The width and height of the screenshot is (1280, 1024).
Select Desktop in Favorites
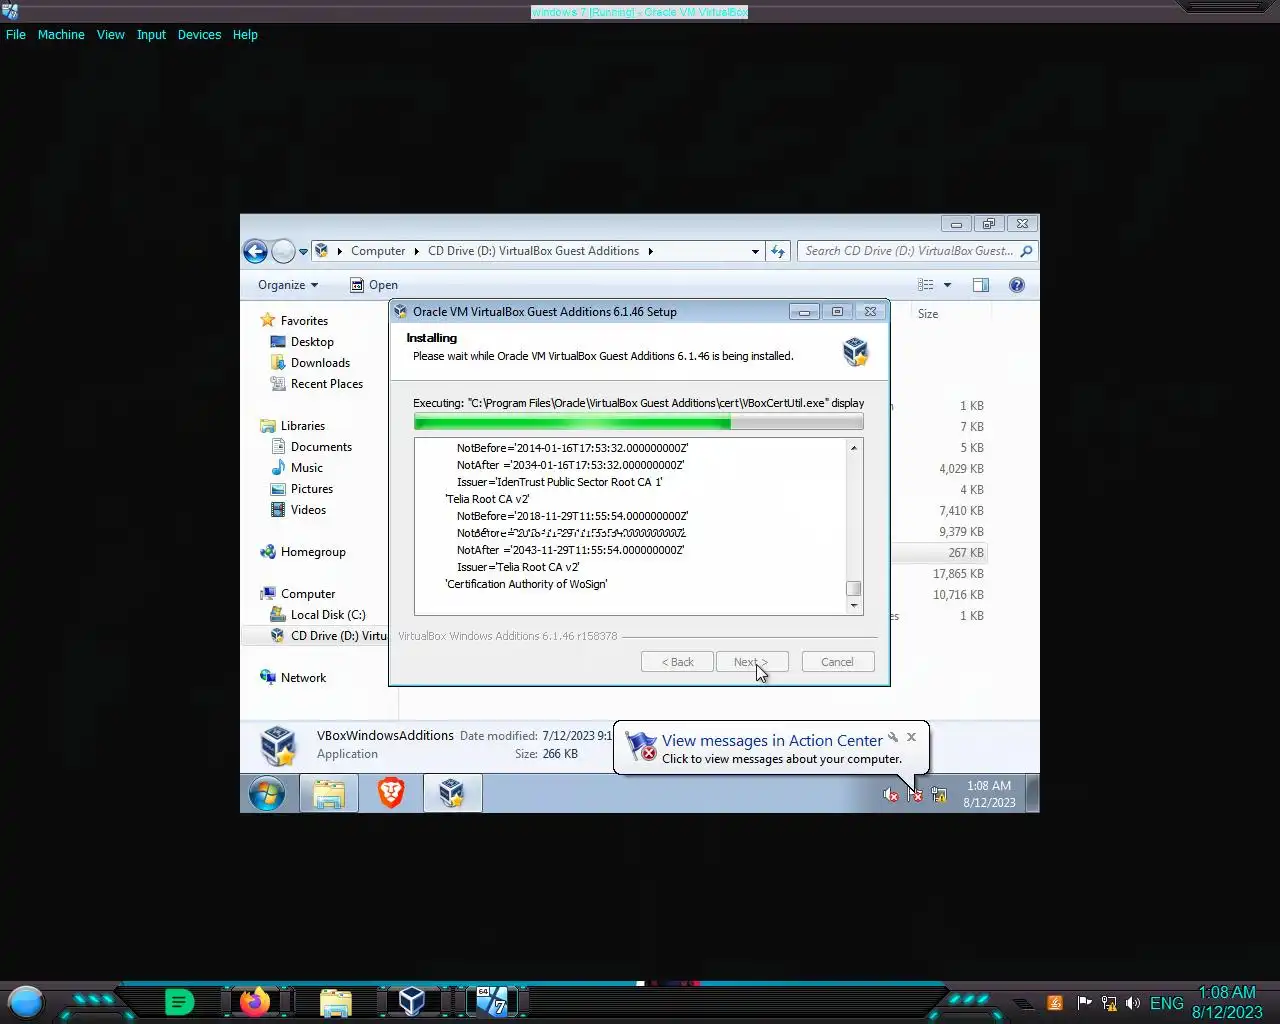click(x=312, y=342)
